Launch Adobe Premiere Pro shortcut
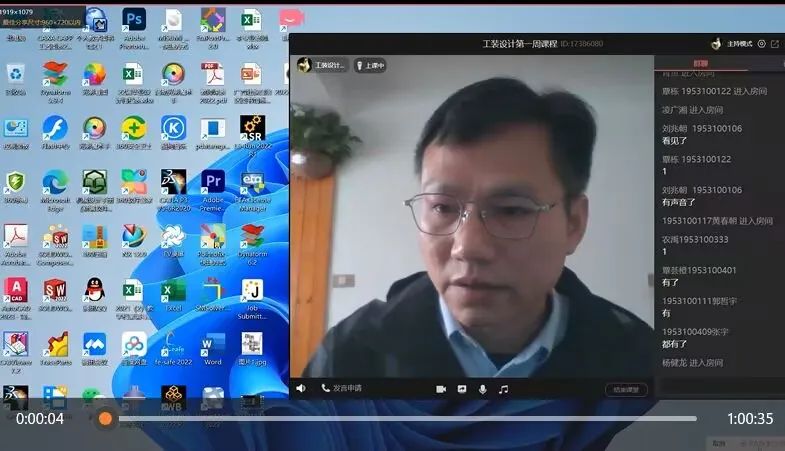Screen dimensions: 785x451 coord(212,182)
